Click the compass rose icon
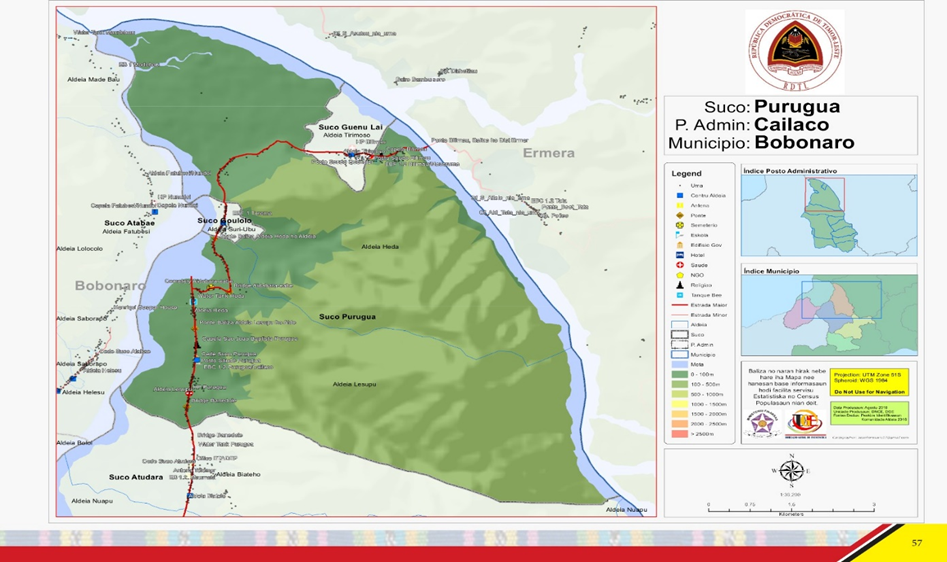Viewport: 947px width, 562px height. [x=791, y=471]
